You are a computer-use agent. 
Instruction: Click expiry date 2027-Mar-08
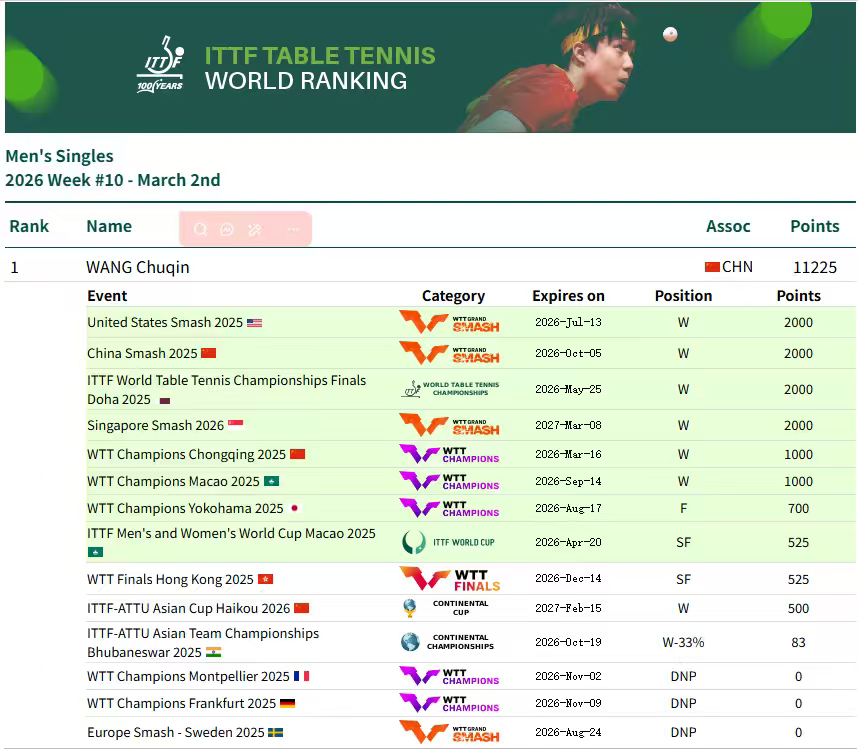tap(568, 425)
